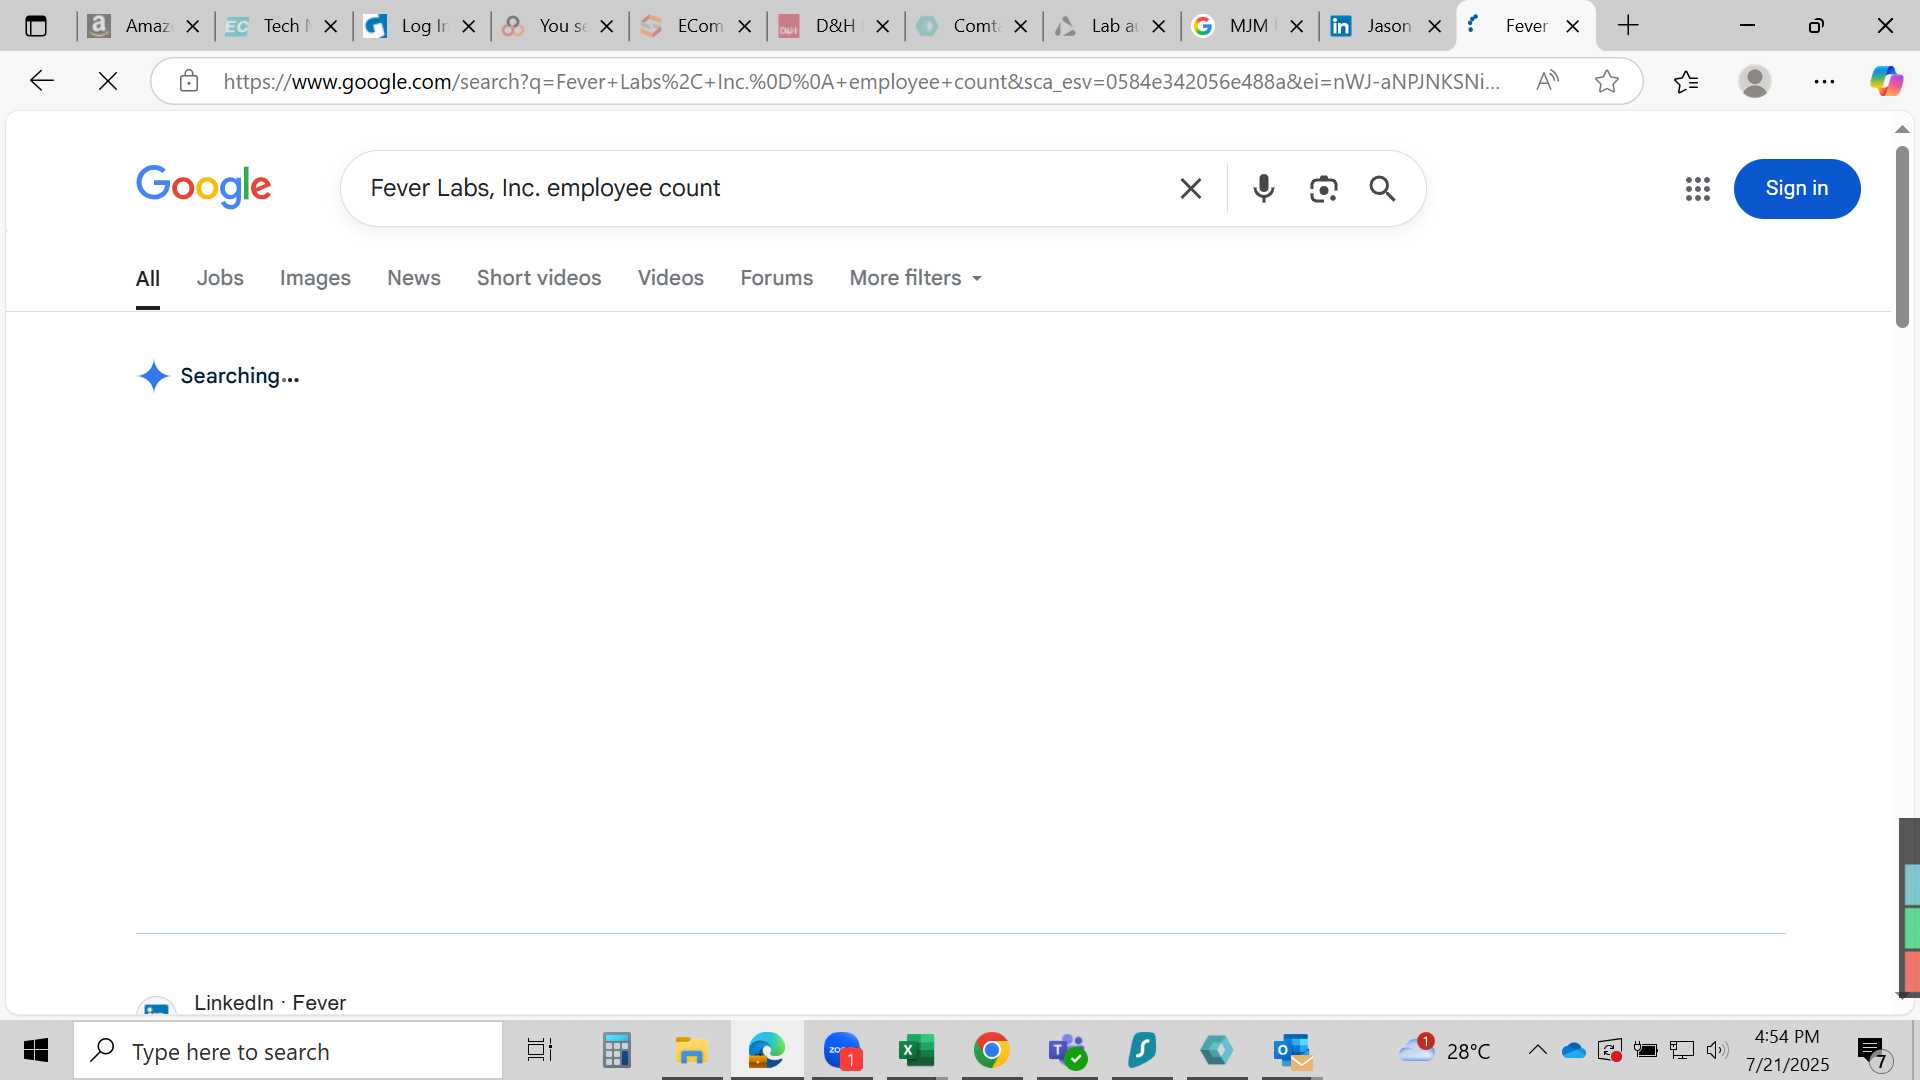Viewport: 1920px width, 1080px height.
Task: View site information lock icon
Action: [x=189, y=81]
